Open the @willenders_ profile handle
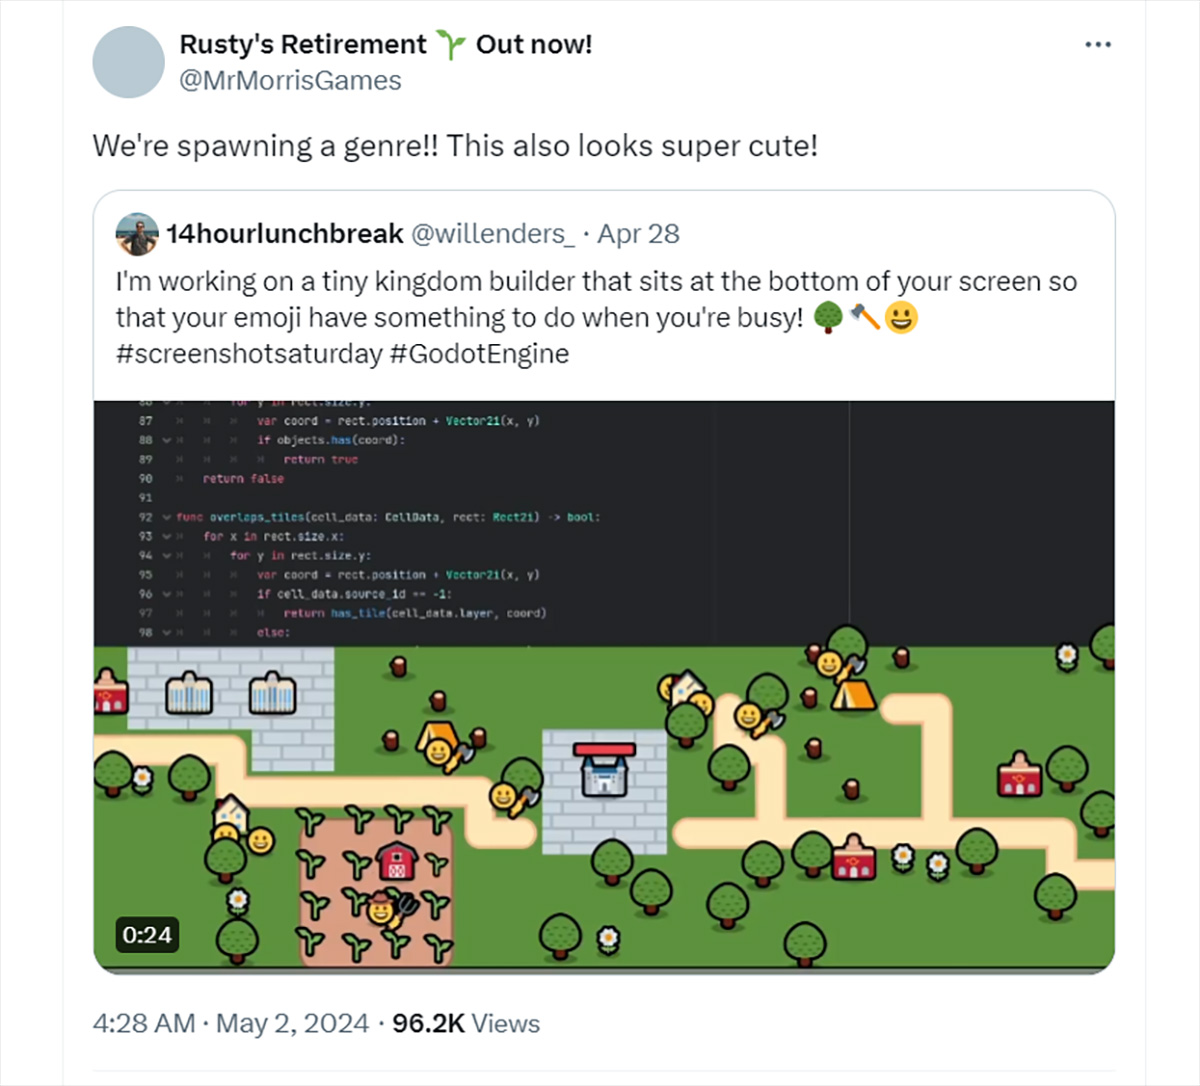 tap(493, 234)
